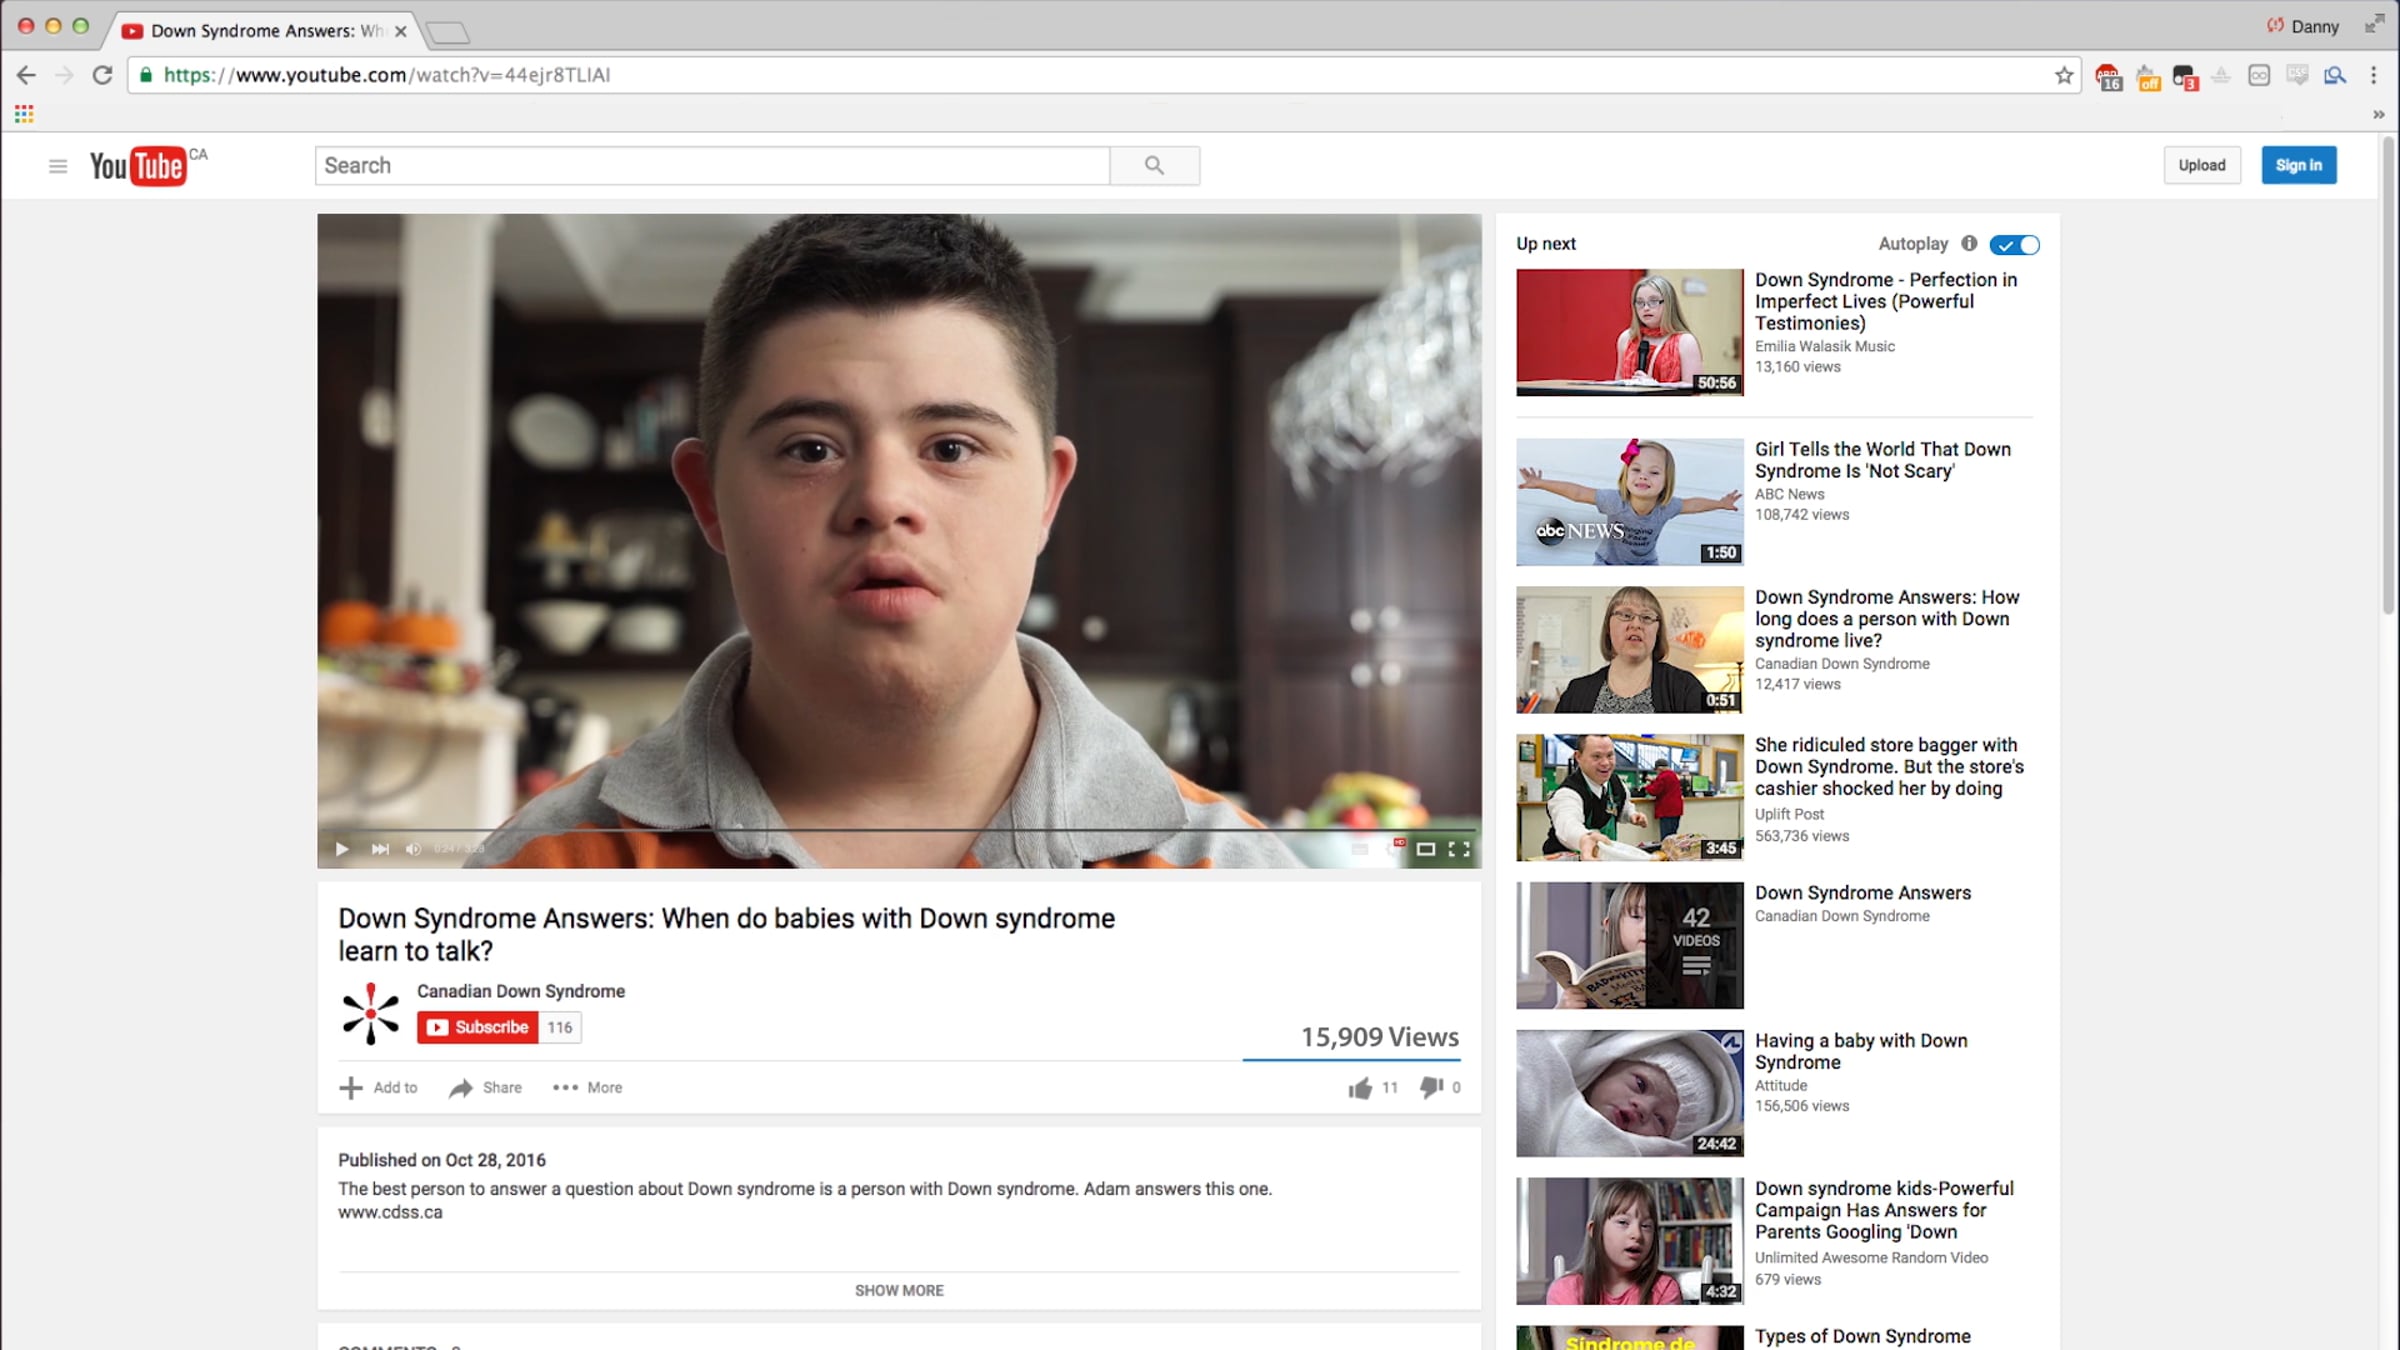Open the ABC News thumbnail video
This screenshot has width=2400, height=1350.
click(1629, 502)
